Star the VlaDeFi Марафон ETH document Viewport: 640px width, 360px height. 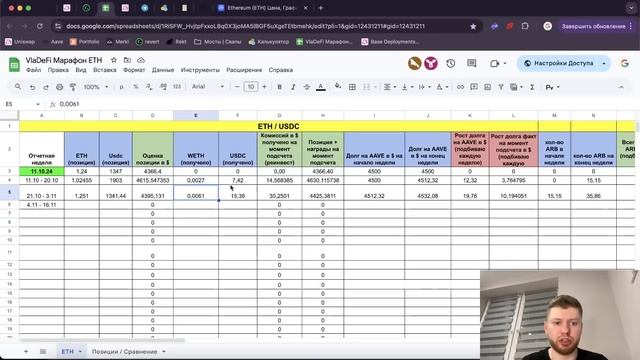tap(114, 60)
